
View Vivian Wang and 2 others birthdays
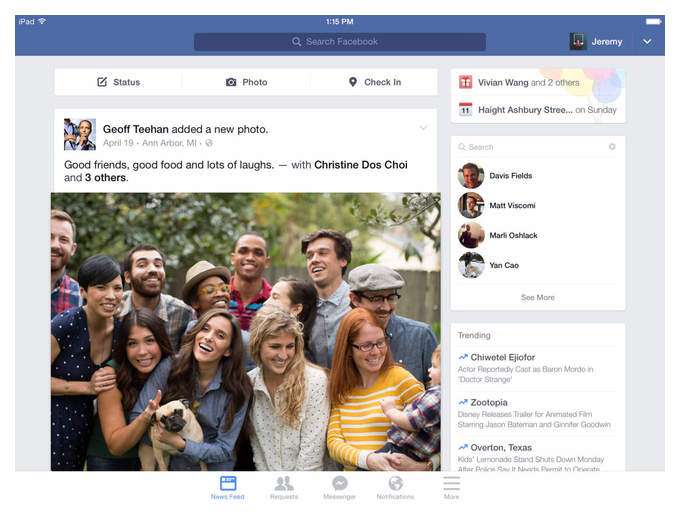click(529, 82)
